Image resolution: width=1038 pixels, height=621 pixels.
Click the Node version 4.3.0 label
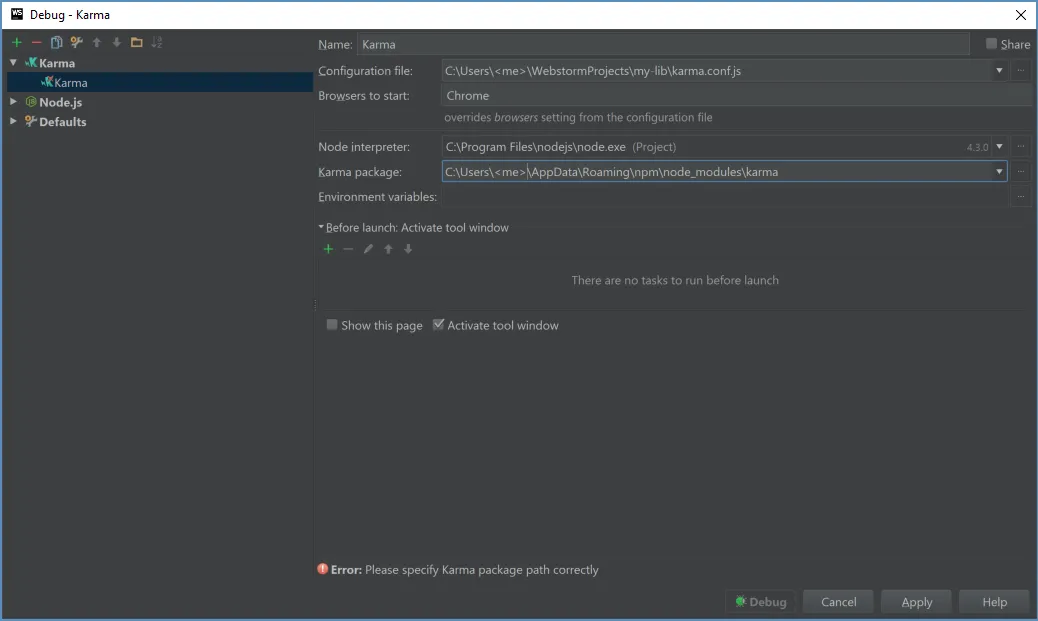coord(977,147)
